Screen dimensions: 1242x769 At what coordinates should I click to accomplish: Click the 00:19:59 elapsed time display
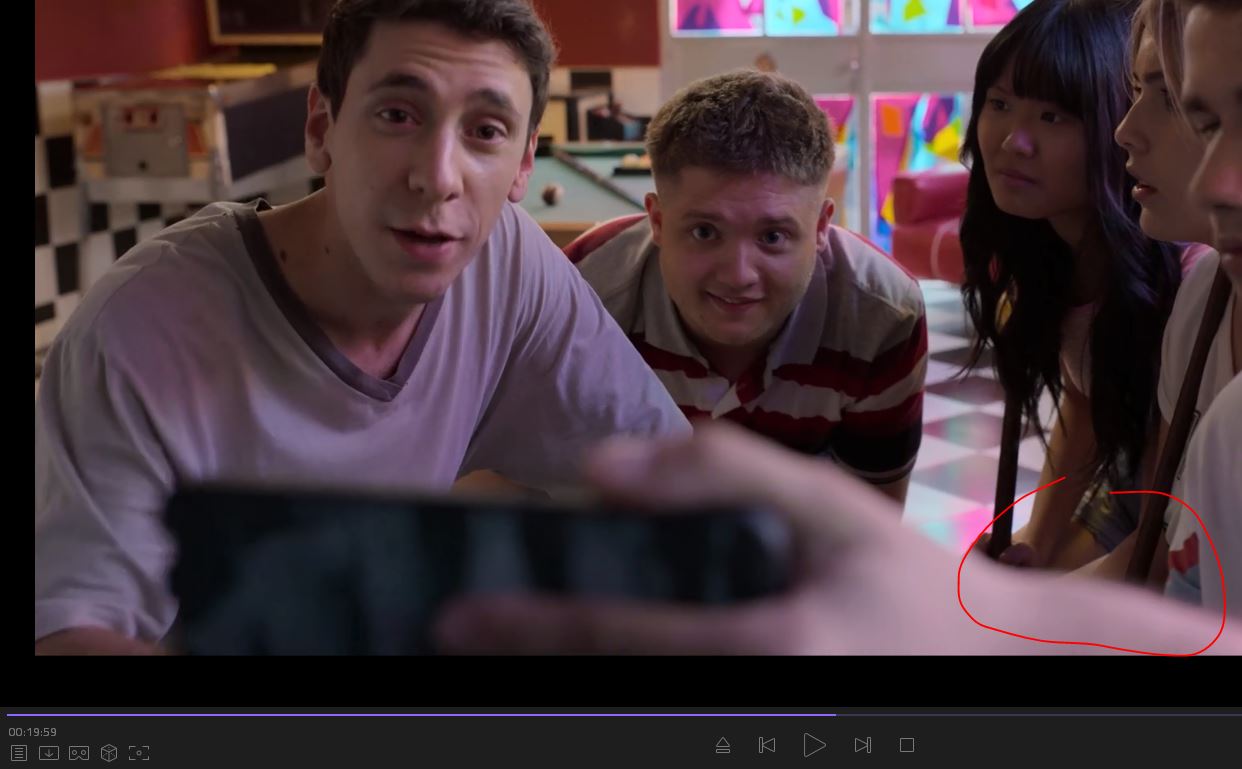click(x=33, y=732)
